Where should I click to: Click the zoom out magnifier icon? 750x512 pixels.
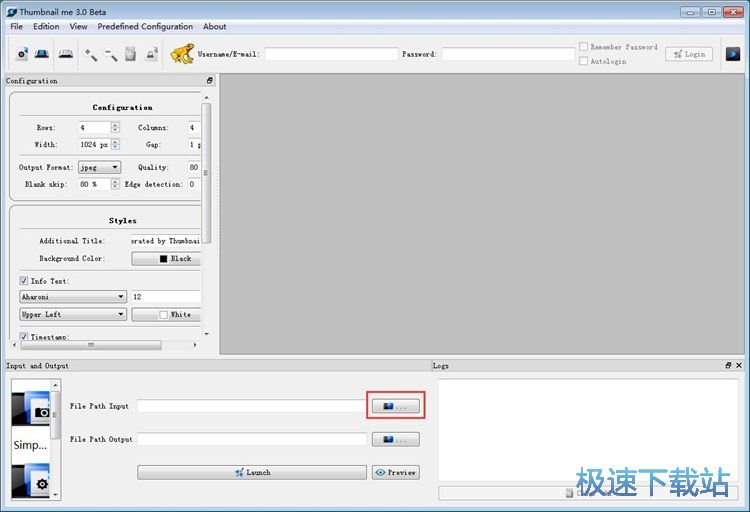110,54
